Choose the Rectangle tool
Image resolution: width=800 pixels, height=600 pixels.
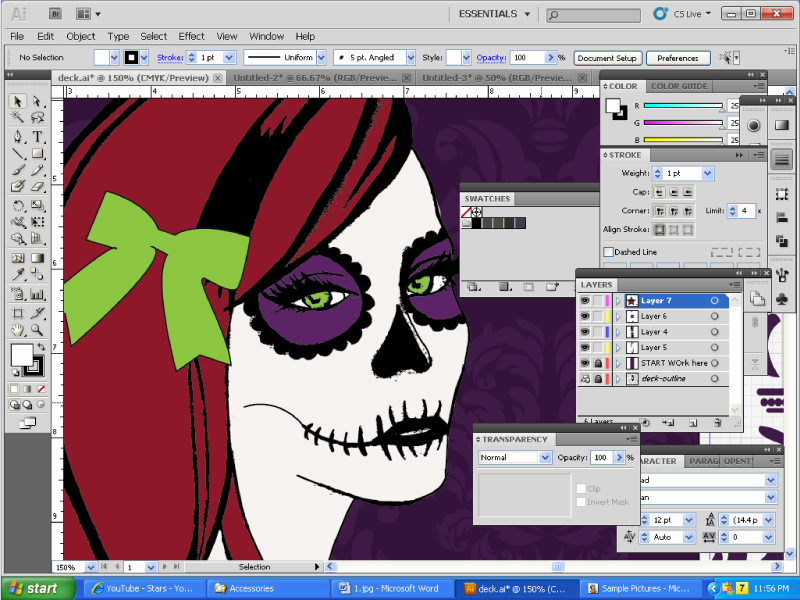click(x=37, y=153)
